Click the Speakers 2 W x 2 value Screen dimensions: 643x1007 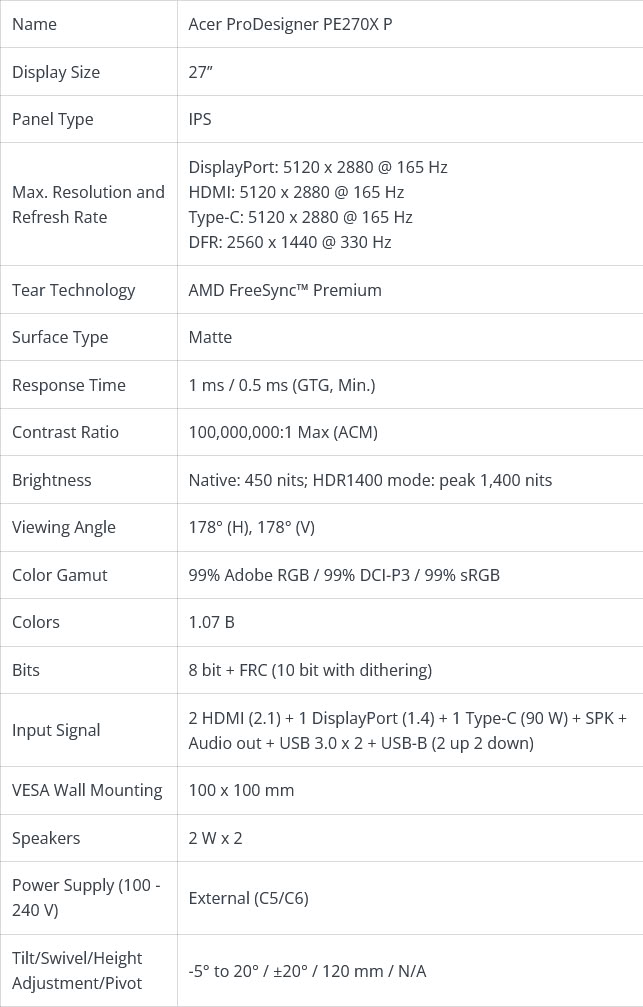pos(215,838)
